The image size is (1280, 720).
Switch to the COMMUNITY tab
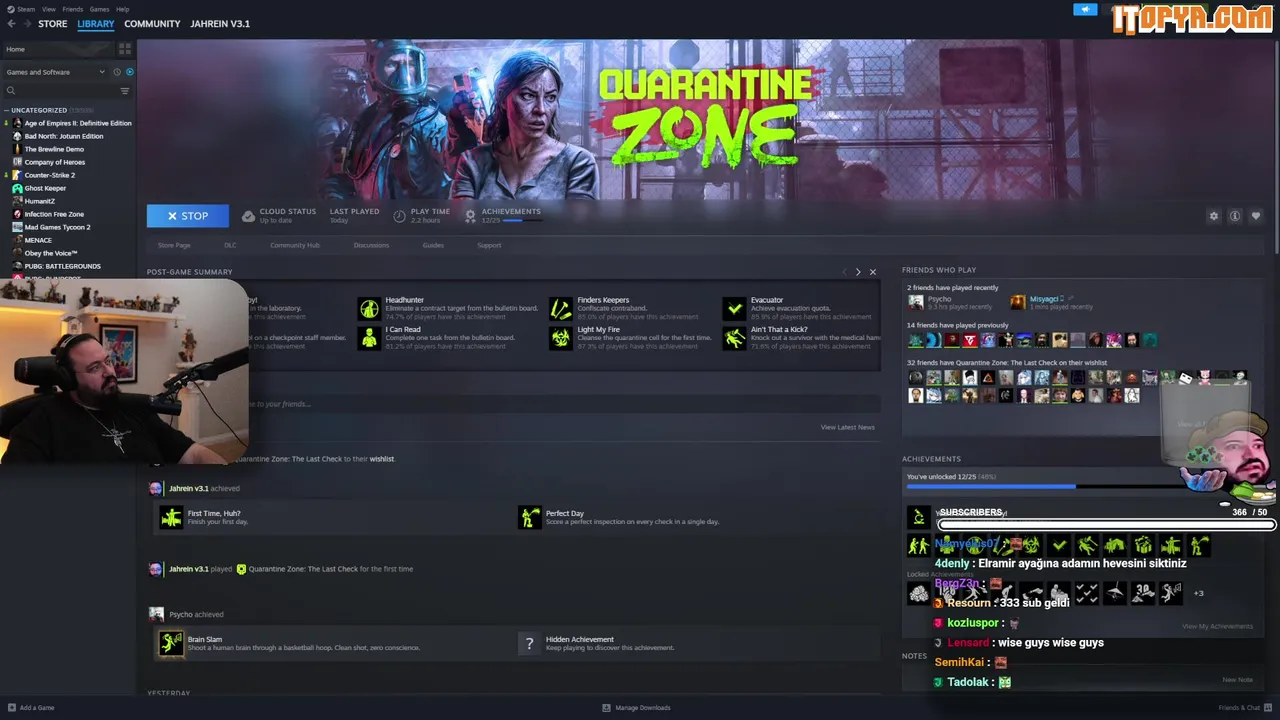(x=152, y=24)
